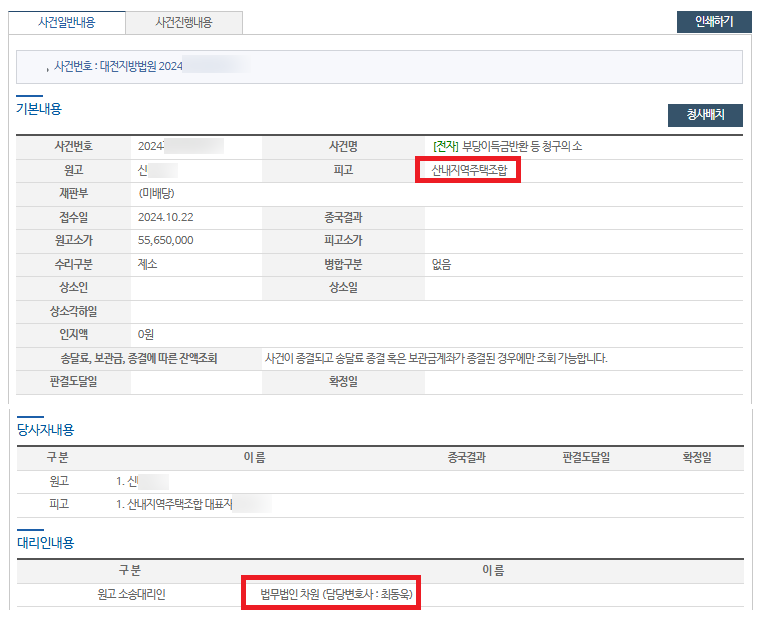Click the 55,650,000 claim amount value
The image size is (764, 620).
(165, 240)
